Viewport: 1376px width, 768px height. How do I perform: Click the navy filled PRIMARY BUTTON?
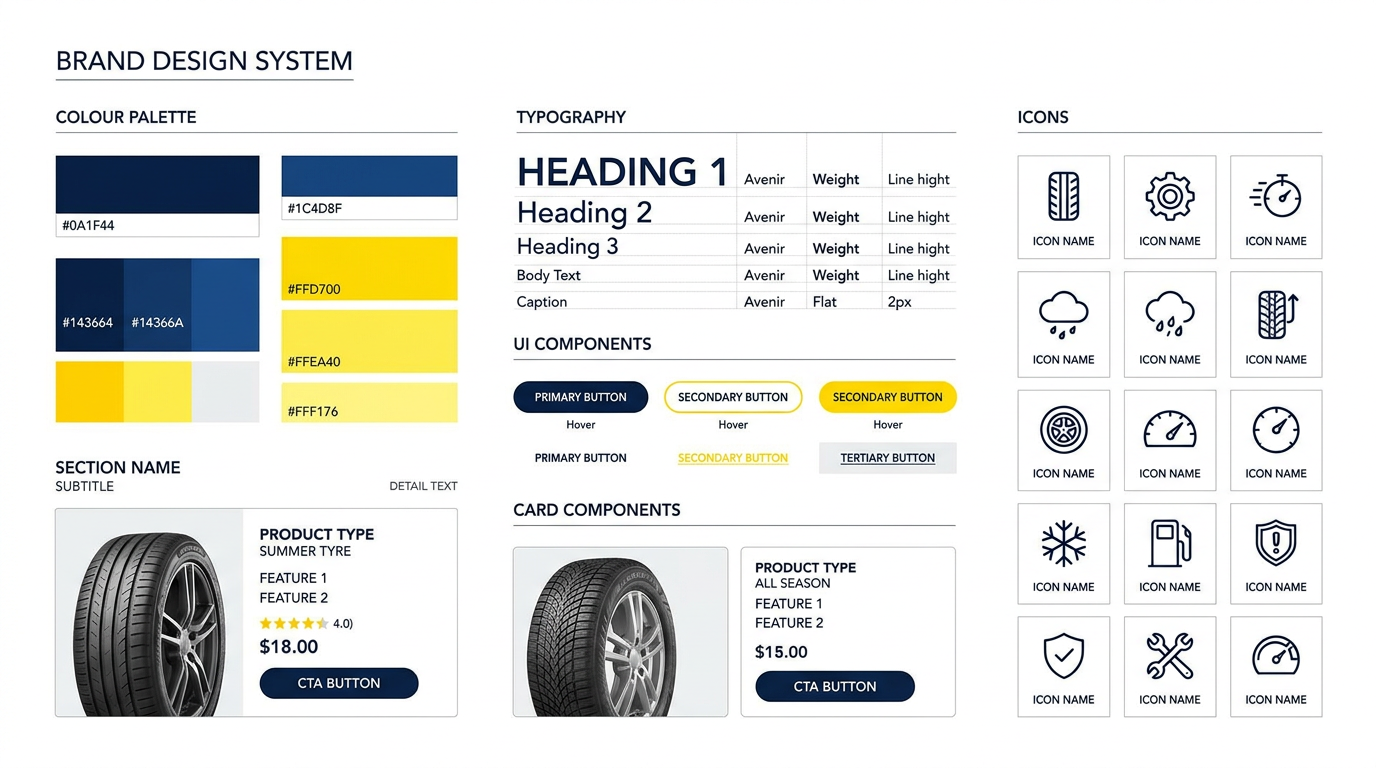click(x=581, y=397)
